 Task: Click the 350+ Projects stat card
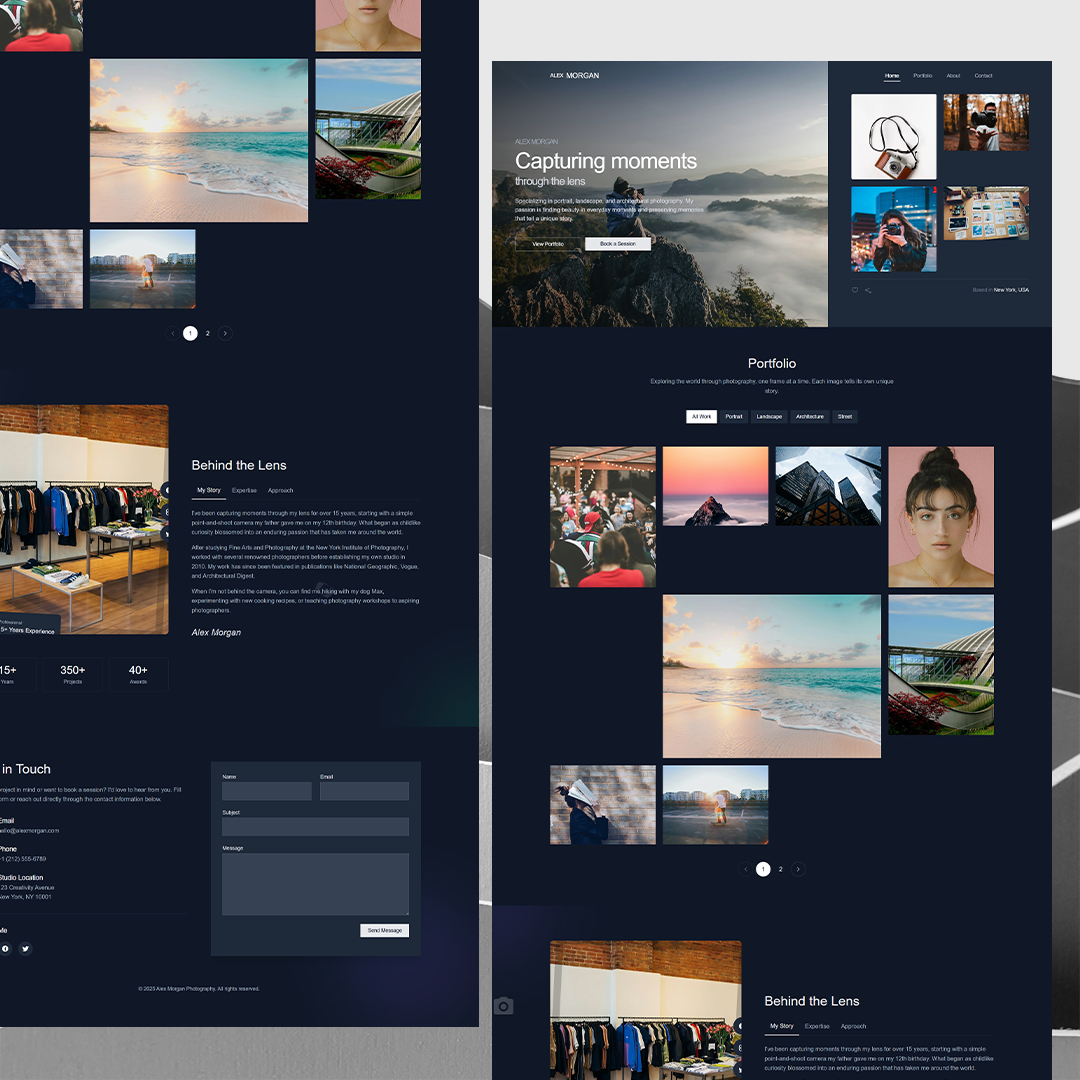click(72, 674)
